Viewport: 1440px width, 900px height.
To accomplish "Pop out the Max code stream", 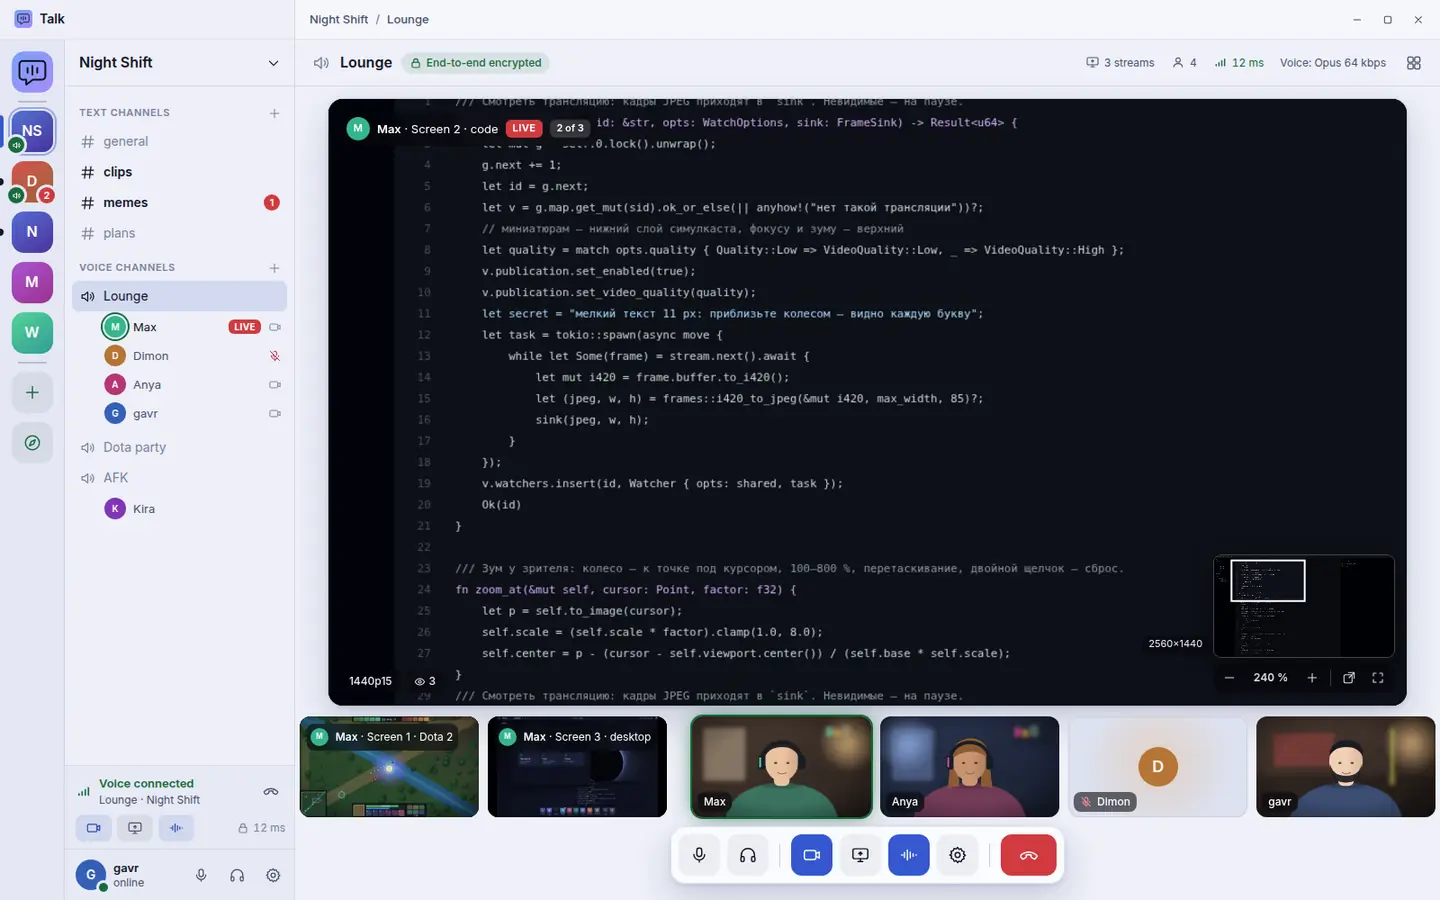I will pos(1348,678).
